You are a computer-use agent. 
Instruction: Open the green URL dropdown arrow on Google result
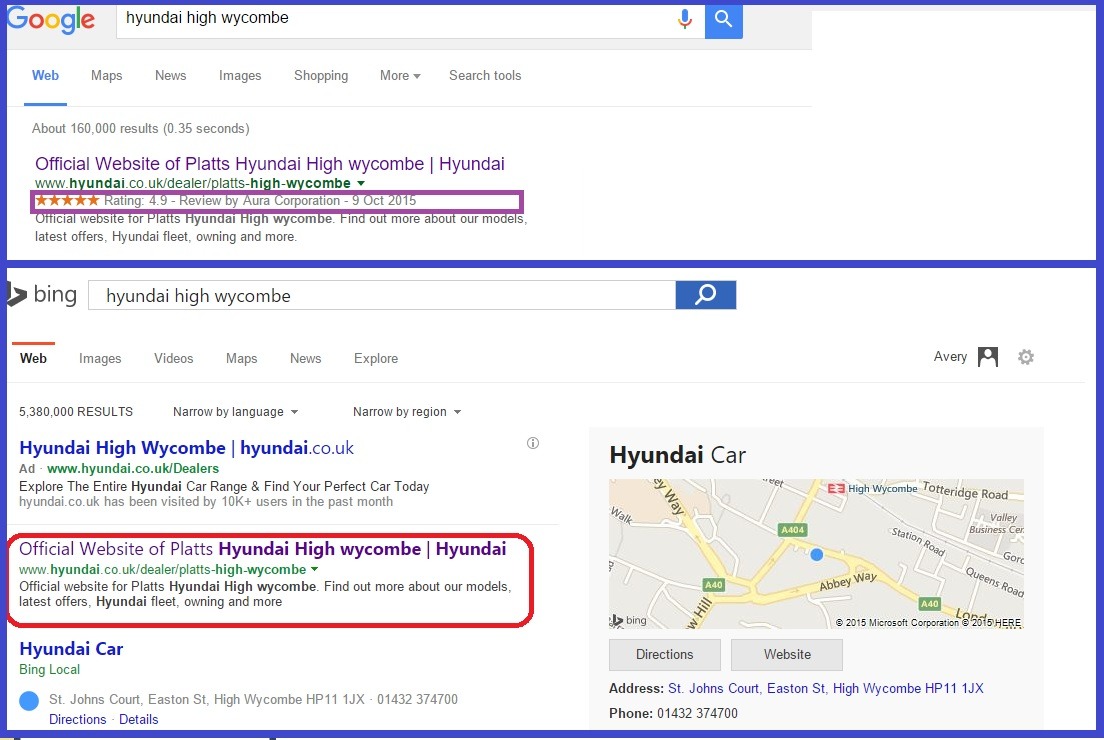click(x=358, y=184)
